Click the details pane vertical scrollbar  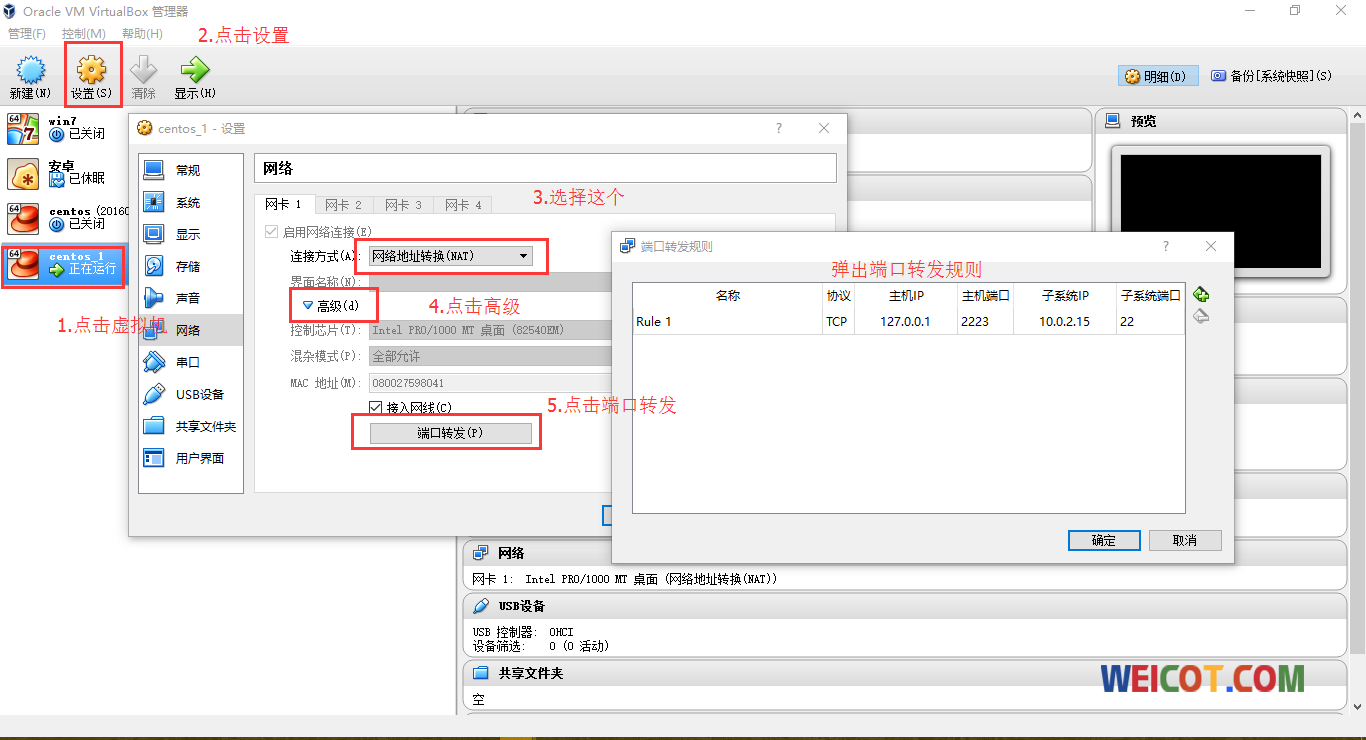point(1357,410)
